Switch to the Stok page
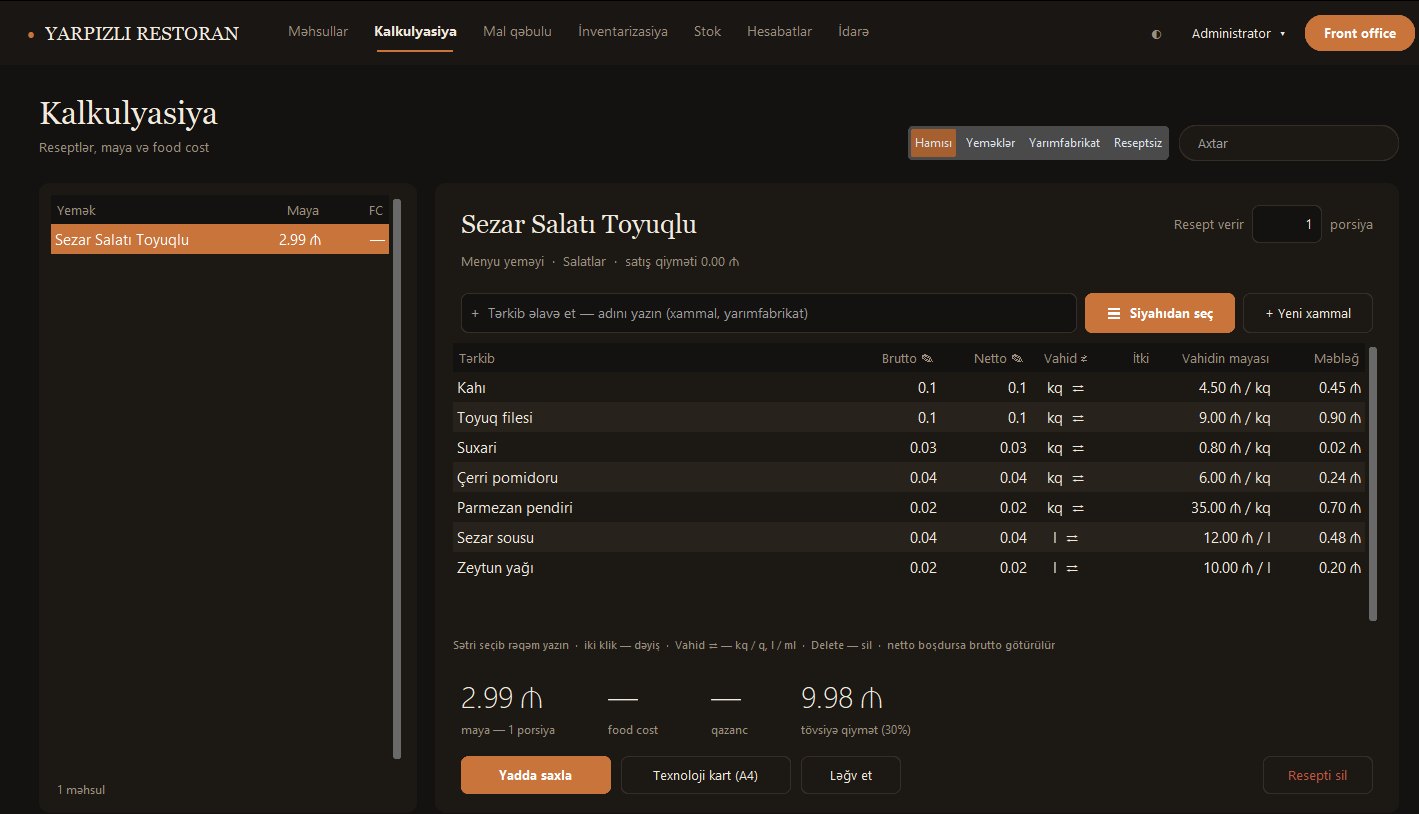1419x814 pixels. point(707,32)
